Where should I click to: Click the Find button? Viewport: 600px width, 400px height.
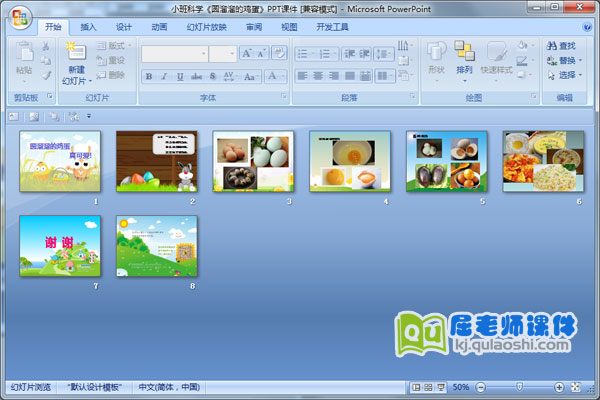(561, 46)
